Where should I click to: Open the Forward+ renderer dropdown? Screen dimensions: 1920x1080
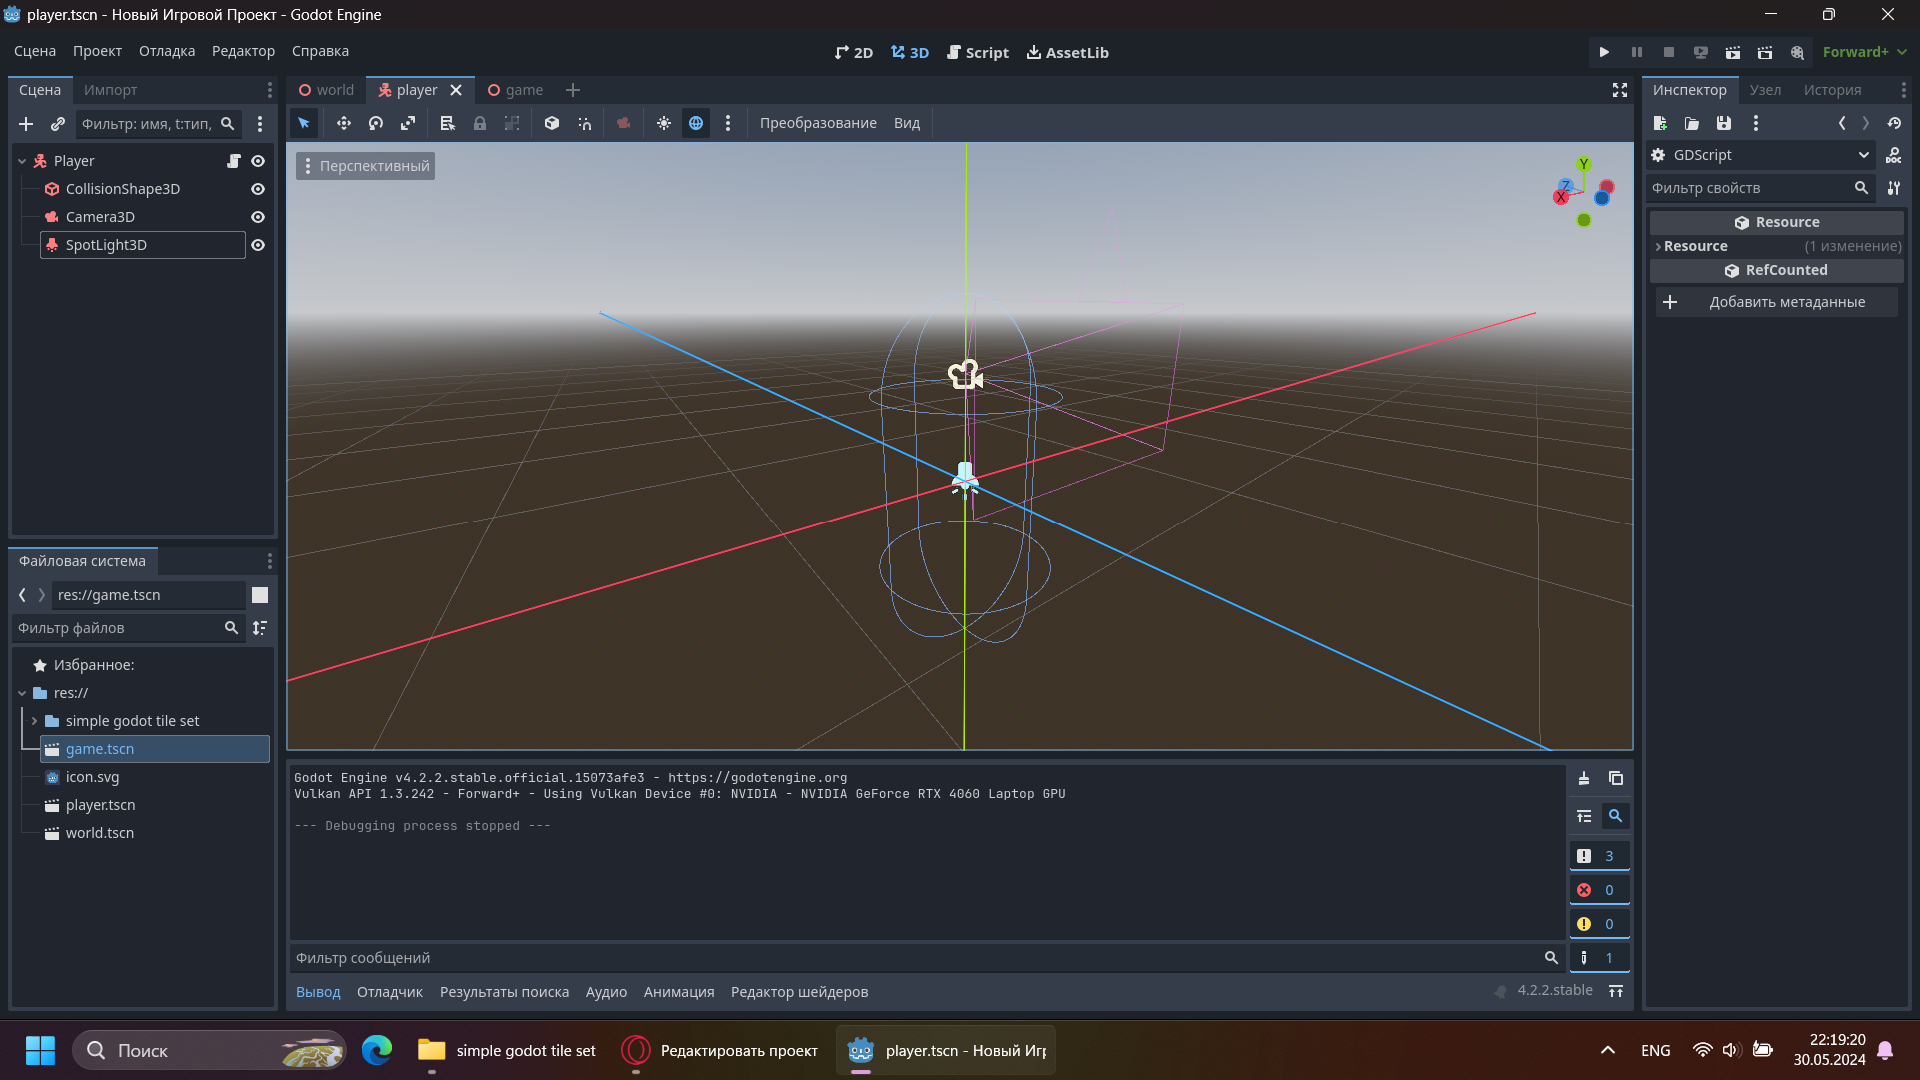pyautogui.click(x=1864, y=51)
